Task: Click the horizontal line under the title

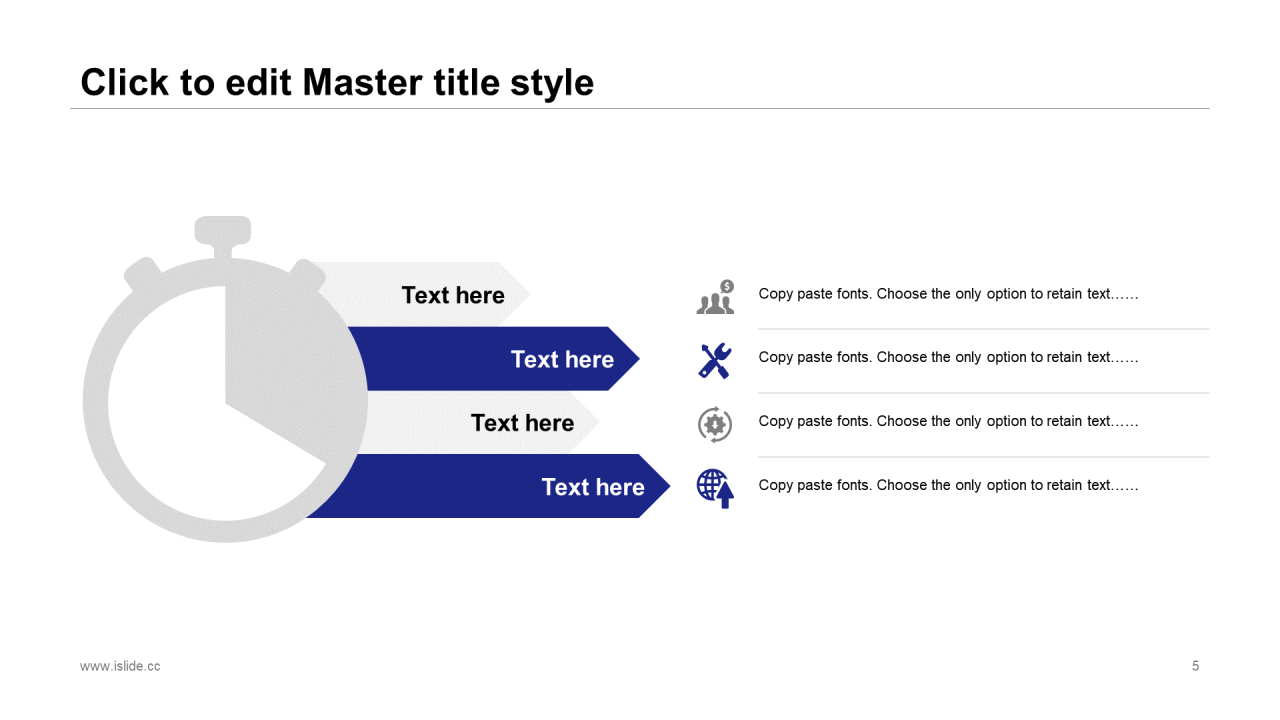Action: (x=640, y=108)
